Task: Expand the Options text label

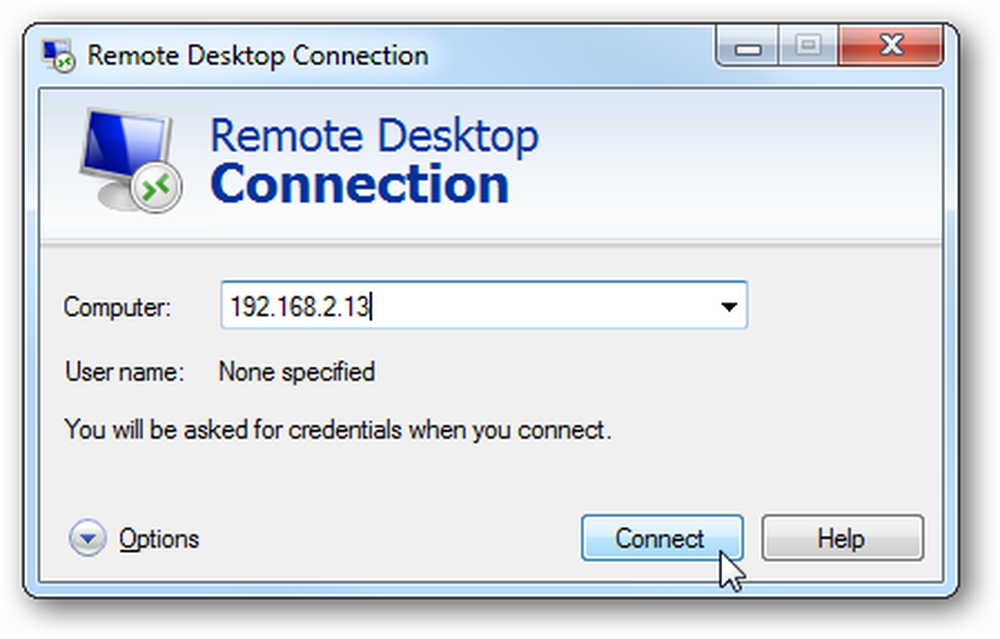Action: (159, 540)
